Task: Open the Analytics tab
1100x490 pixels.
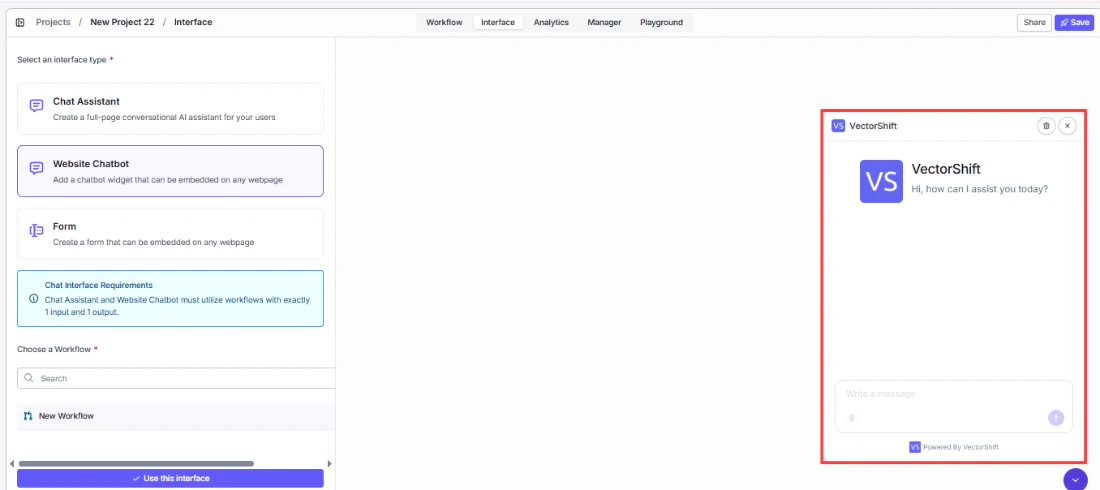Action: pos(551,22)
